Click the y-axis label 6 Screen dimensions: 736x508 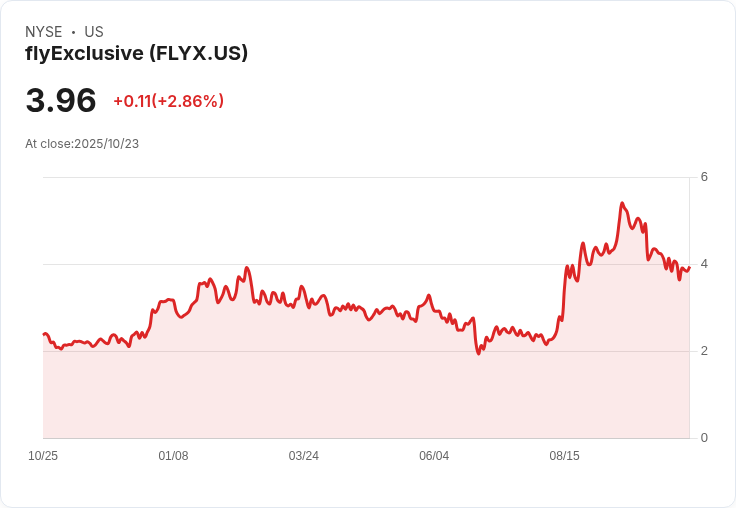(704, 177)
